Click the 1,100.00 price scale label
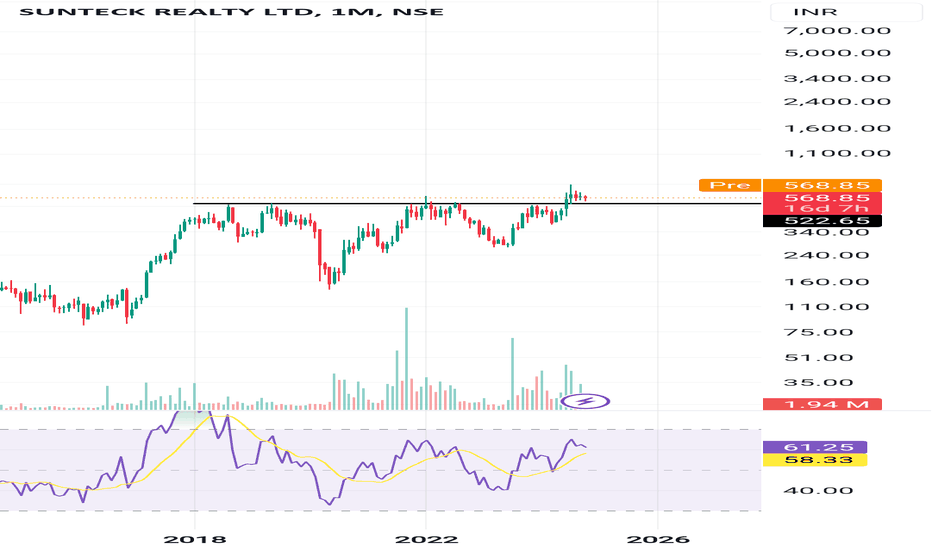932x550 pixels. 837,153
